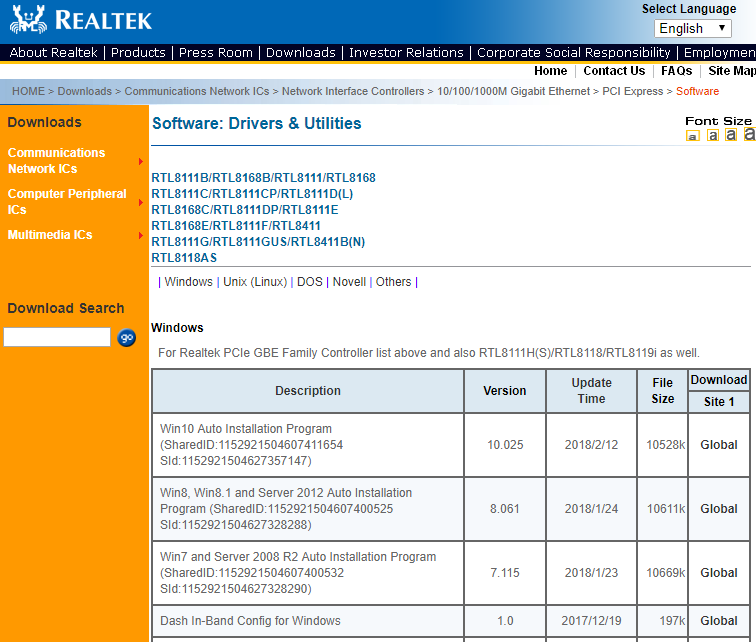This screenshot has height=642, width=756.
Task: Open About Realtek menu
Action: tap(53, 53)
